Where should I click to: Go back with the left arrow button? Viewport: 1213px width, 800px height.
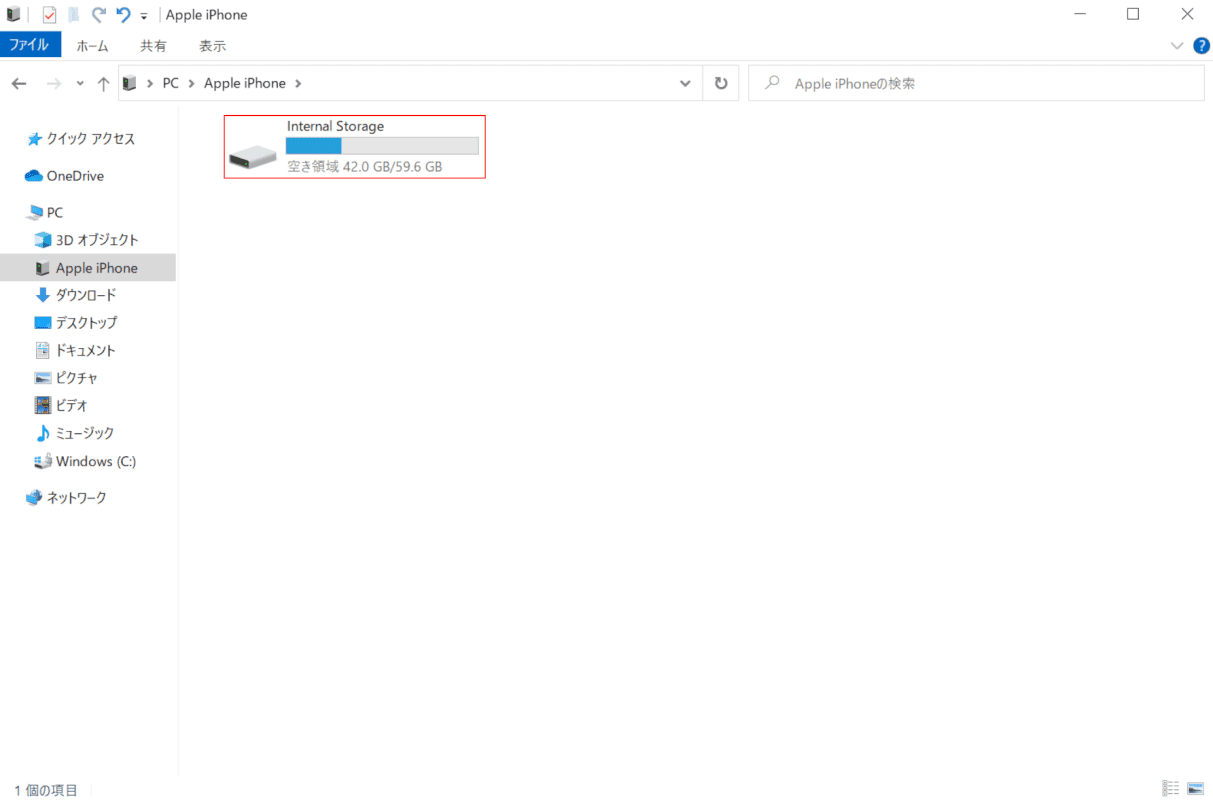[x=20, y=84]
